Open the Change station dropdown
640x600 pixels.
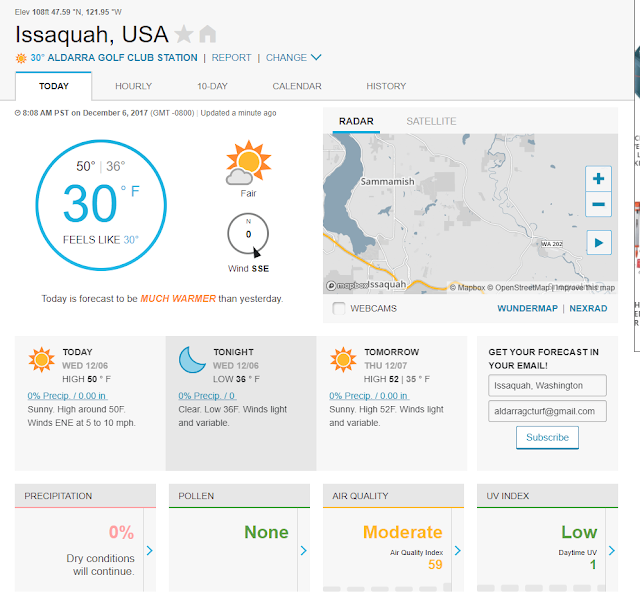pyautogui.click(x=294, y=58)
